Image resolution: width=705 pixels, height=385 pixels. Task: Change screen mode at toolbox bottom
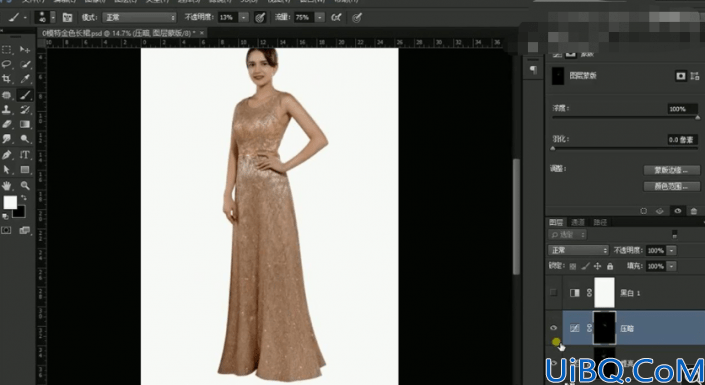point(24,230)
